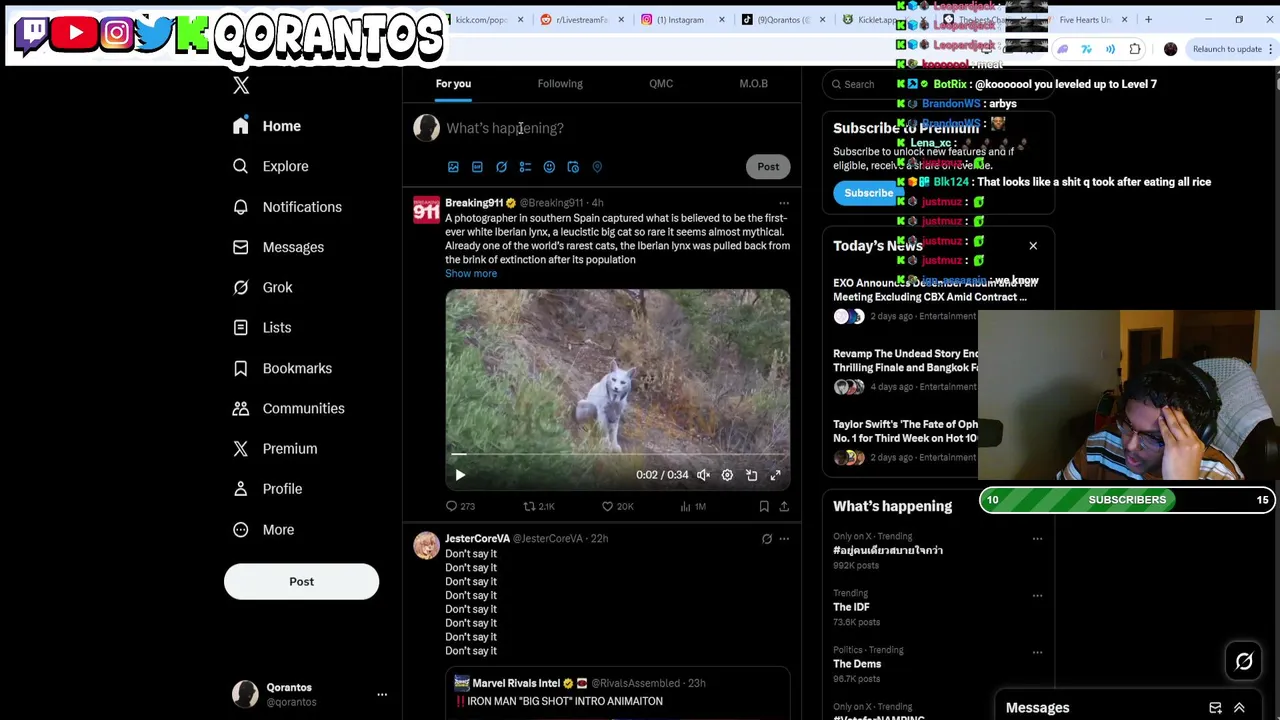Screen dimensions: 1280x720
Task: Open more options on JesterCoreVA post
Action: [784, 539]
